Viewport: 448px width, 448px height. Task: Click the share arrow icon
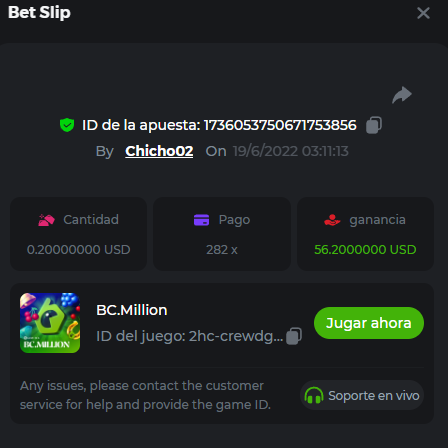pos(402,95)
